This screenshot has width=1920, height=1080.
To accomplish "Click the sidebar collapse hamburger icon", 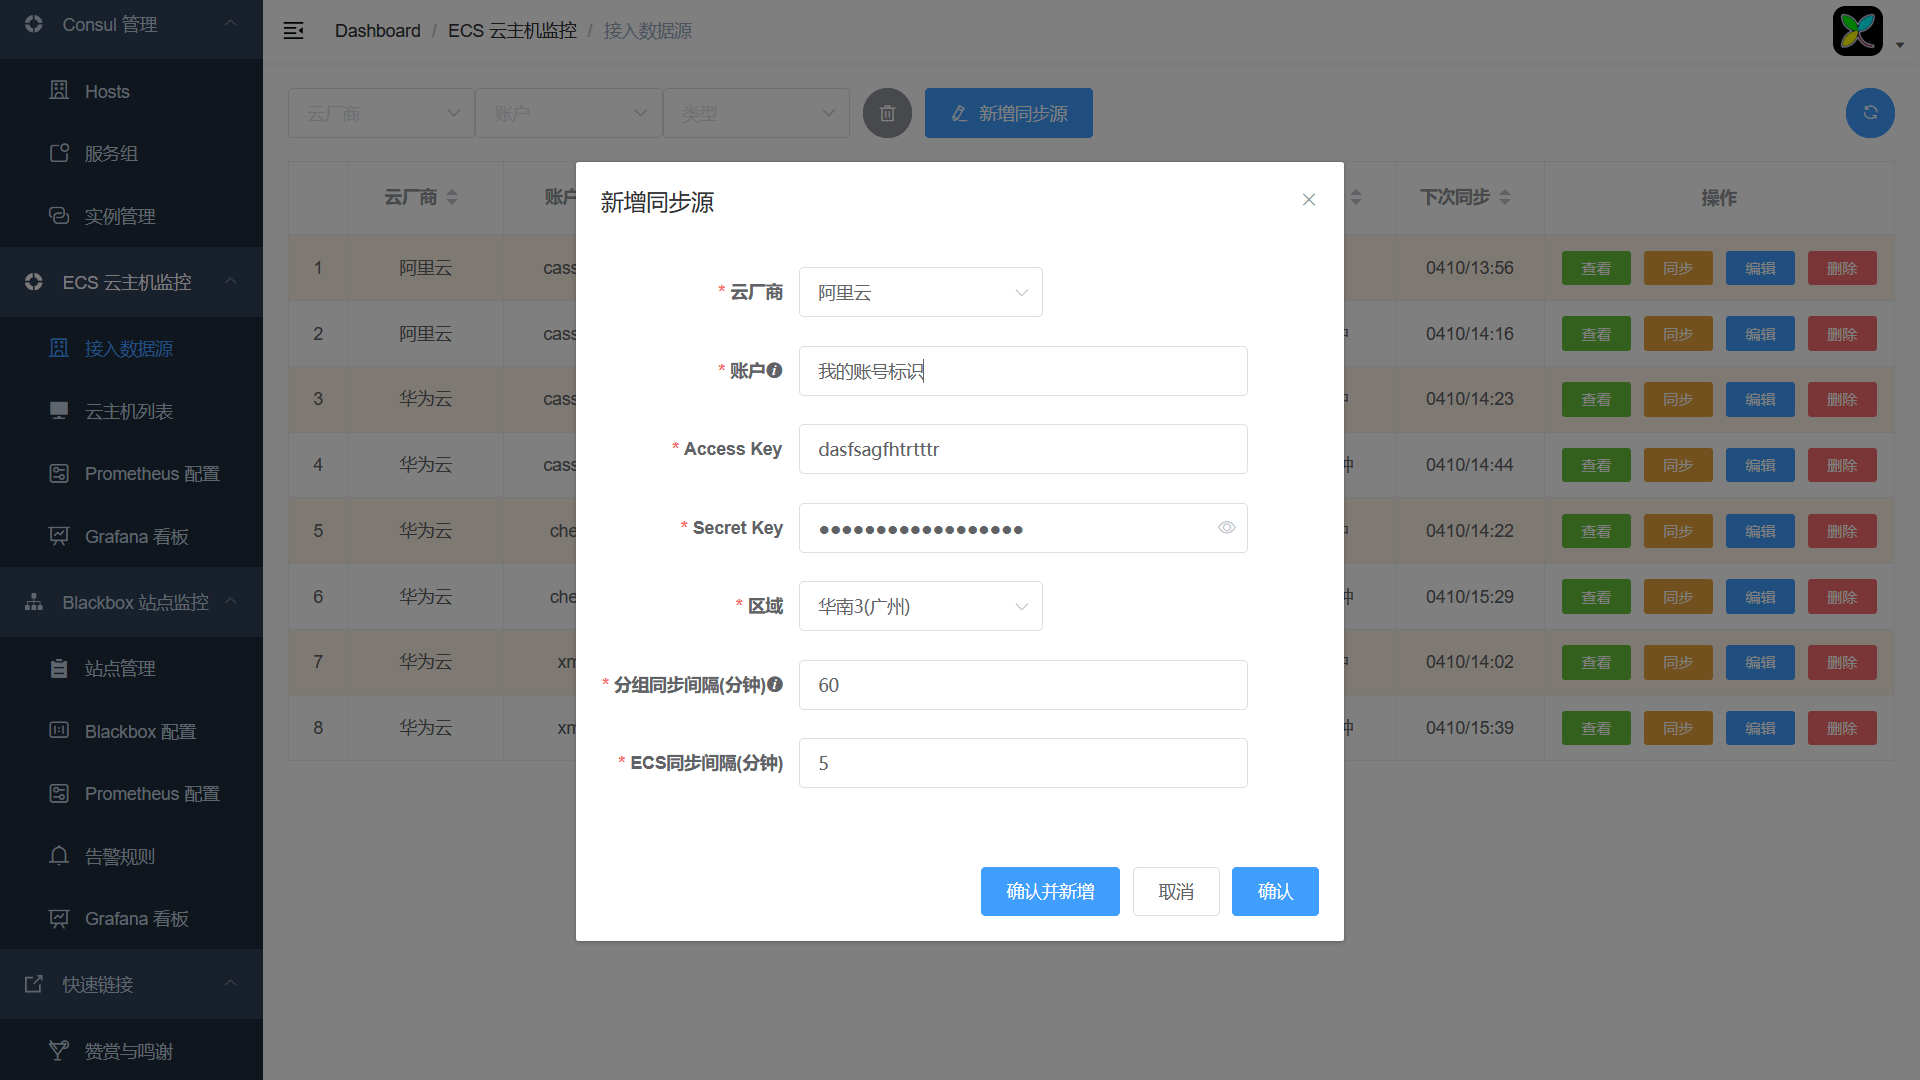I will (293, 31).
